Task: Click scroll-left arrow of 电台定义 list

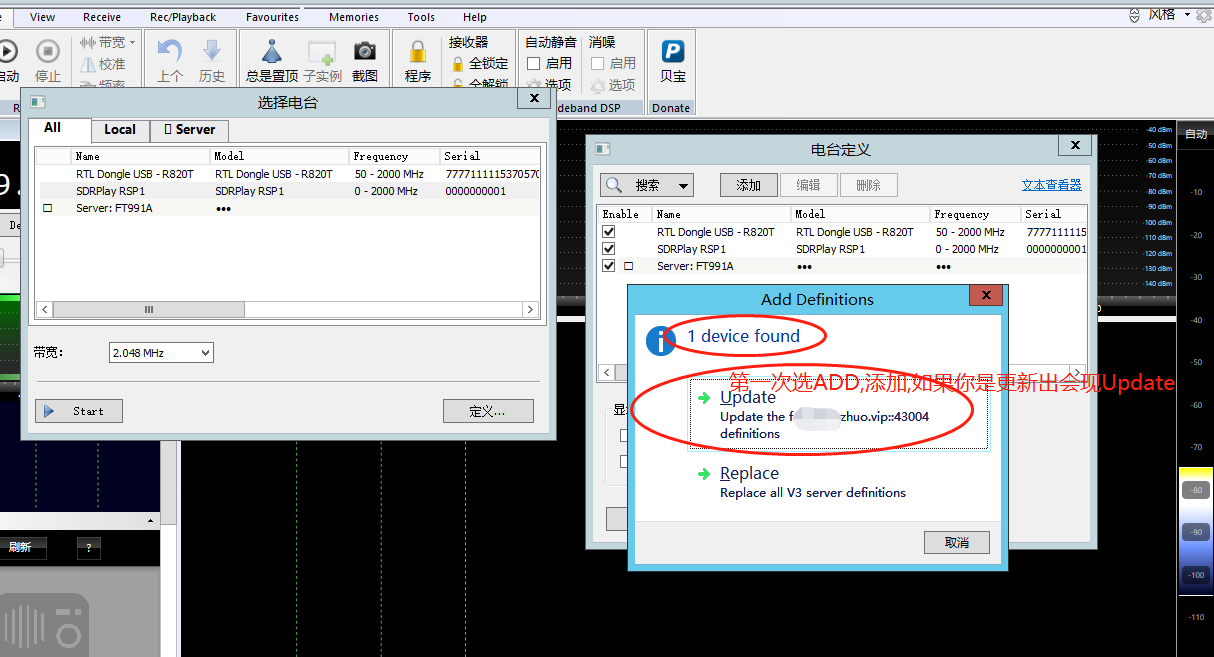Action: [606, 372]
